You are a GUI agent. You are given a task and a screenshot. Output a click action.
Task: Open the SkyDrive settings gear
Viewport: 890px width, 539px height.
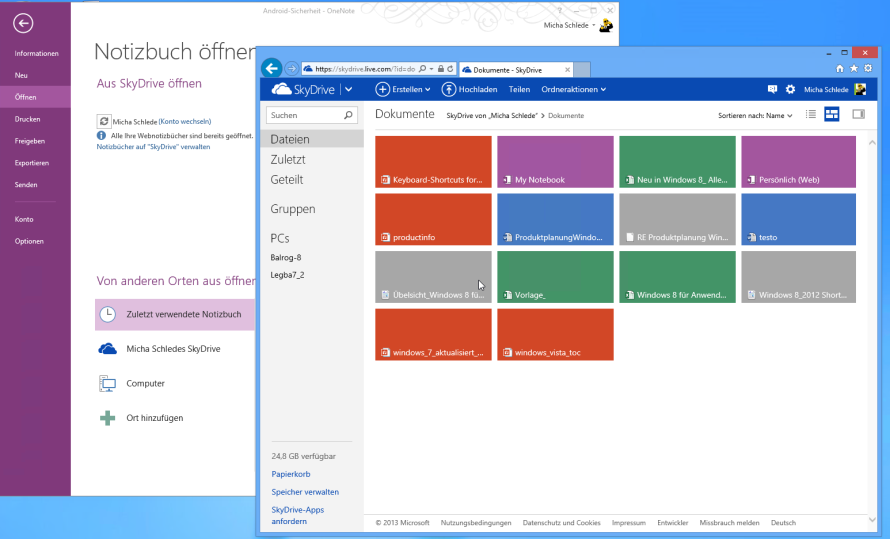(x=790, y=89)
